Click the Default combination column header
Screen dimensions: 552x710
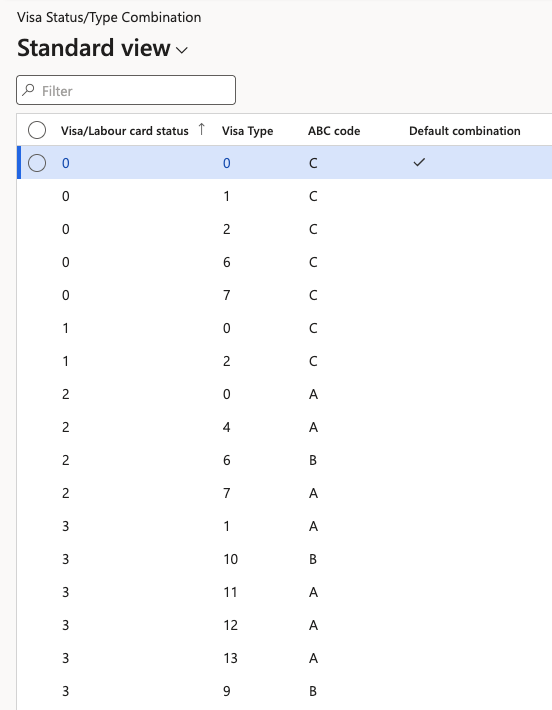[465, 131]
